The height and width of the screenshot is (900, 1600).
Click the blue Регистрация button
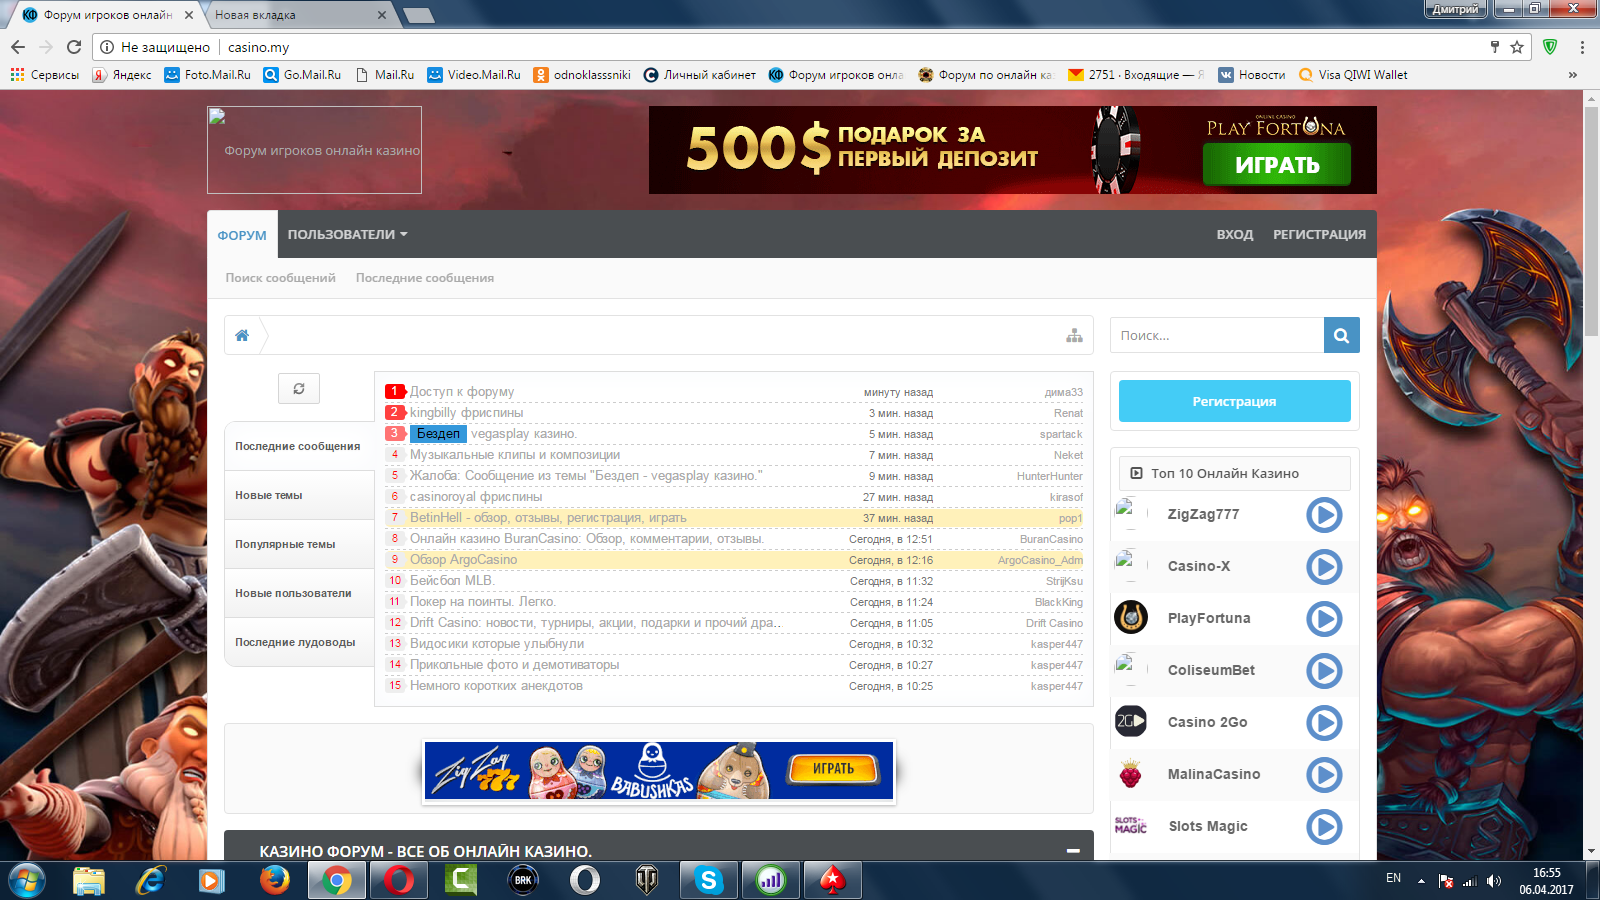[1234, 401]
